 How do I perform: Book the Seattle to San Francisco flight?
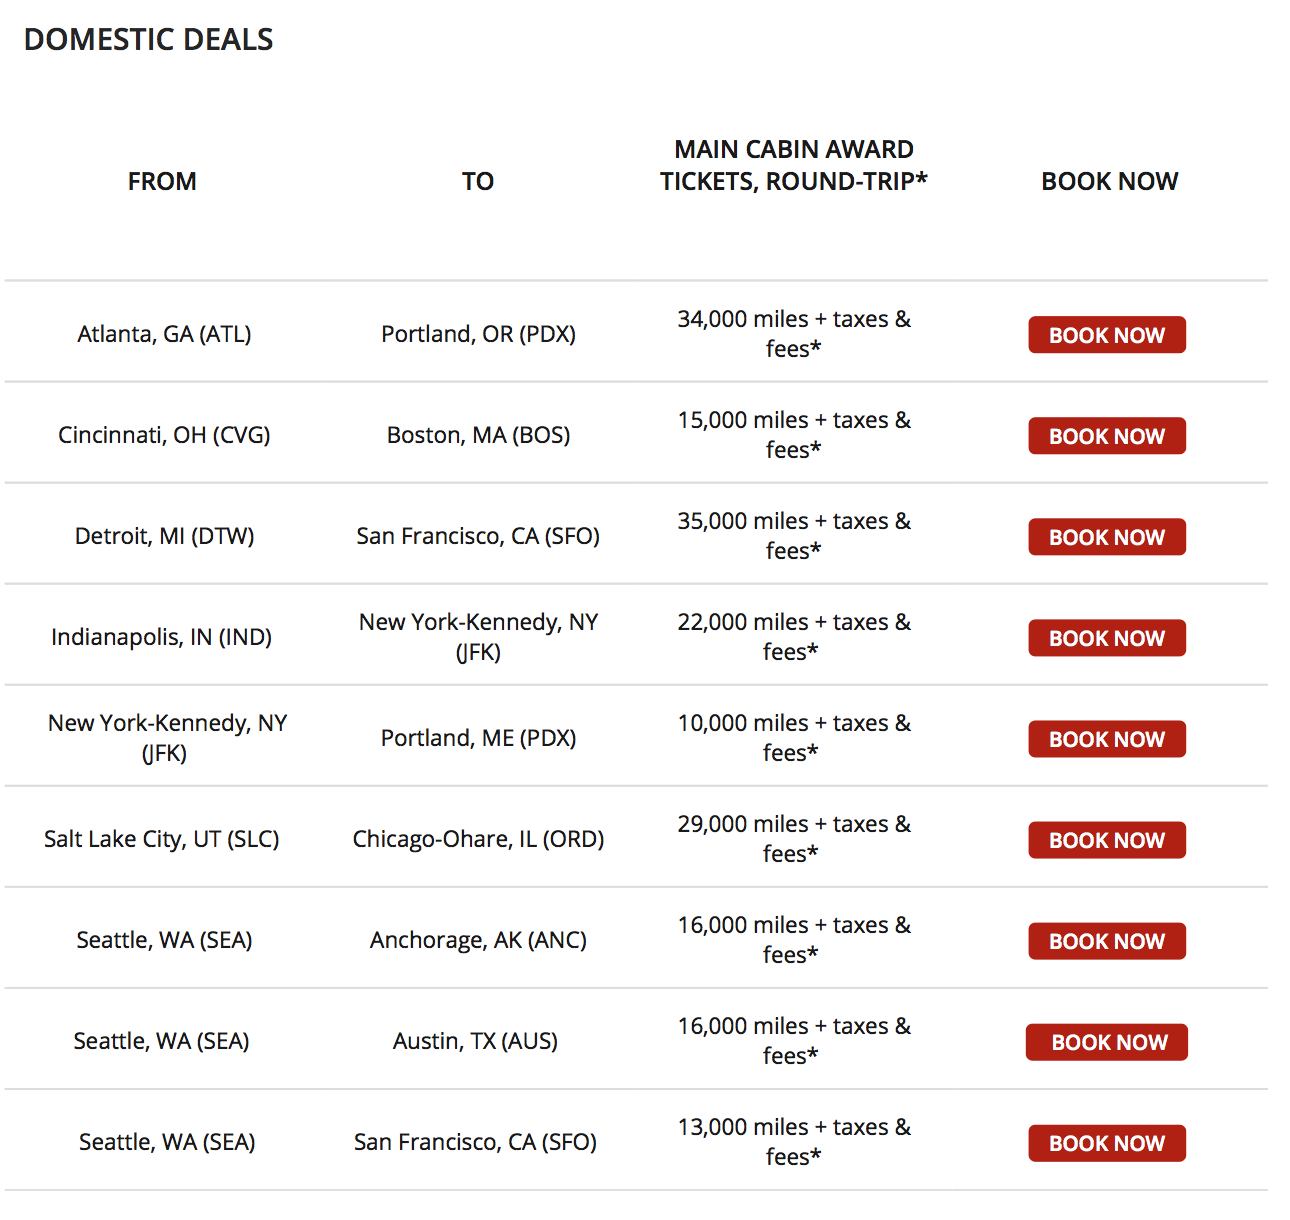pos(1107,1143)
